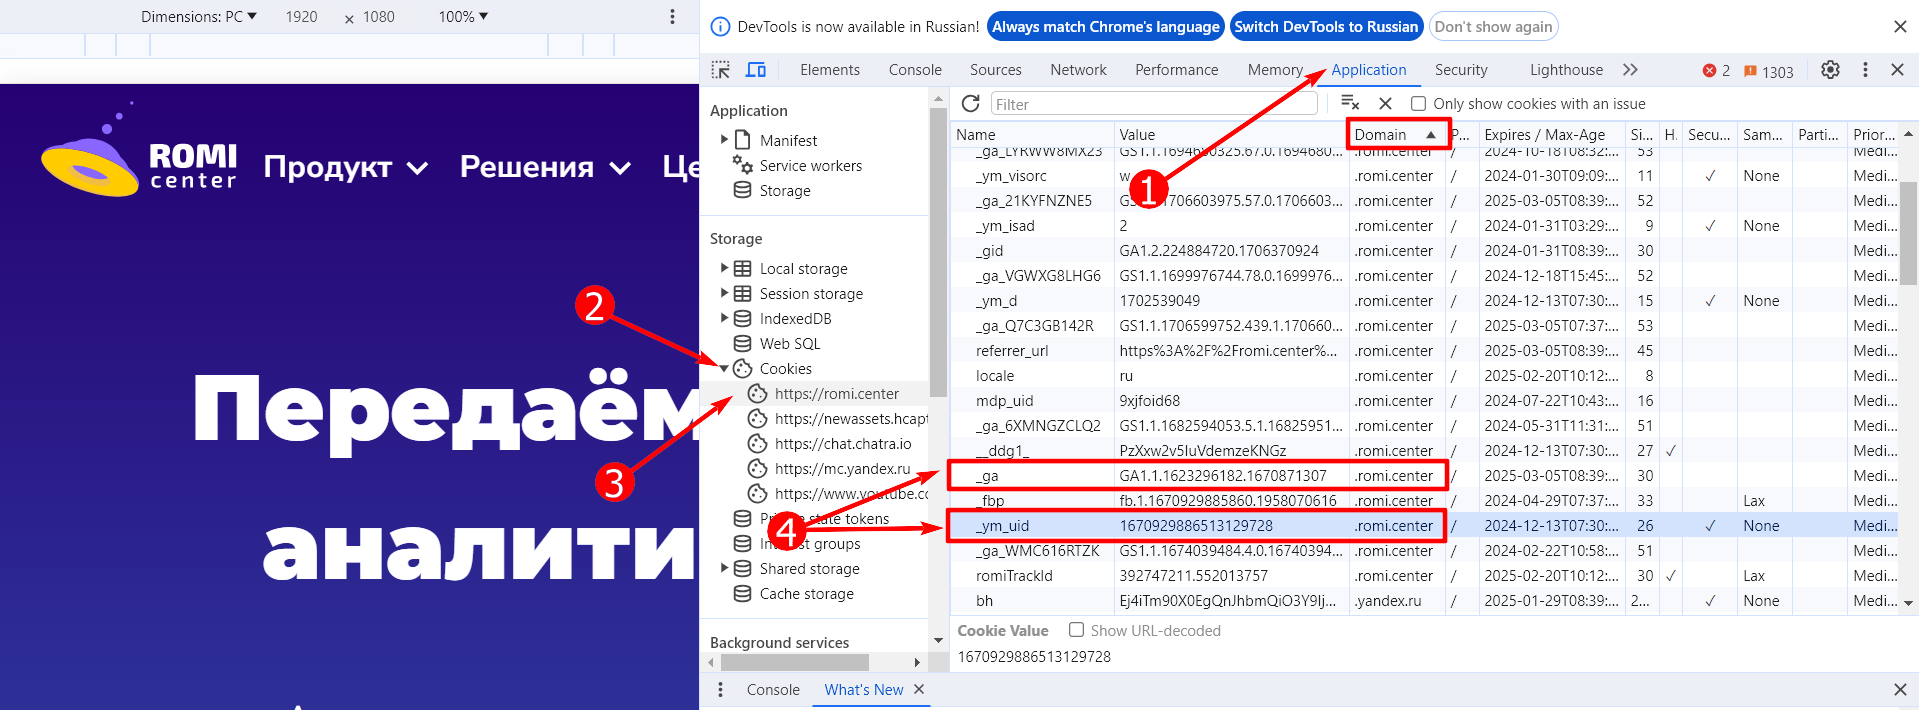Screen dimensions: 1919x710
Task: Sort cookies by Name column header
Action: click(1032, 134)
